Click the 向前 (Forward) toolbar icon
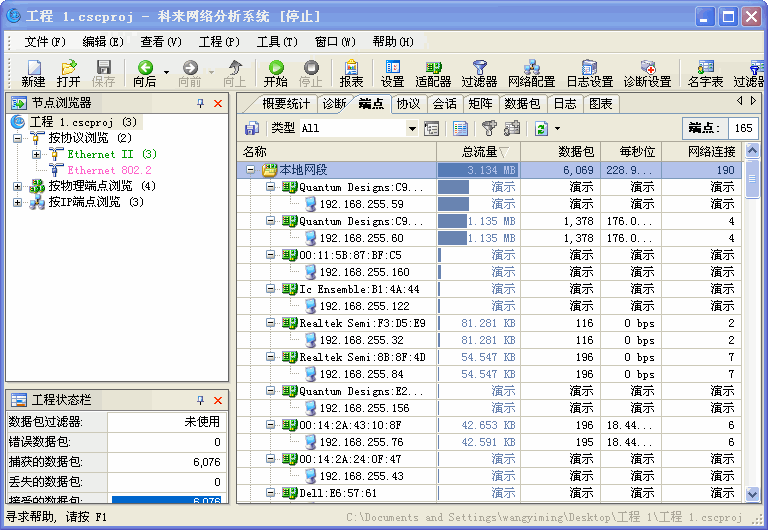Viewport: 768px width, 530px height. pyautogui.click(x=190, y=73)
